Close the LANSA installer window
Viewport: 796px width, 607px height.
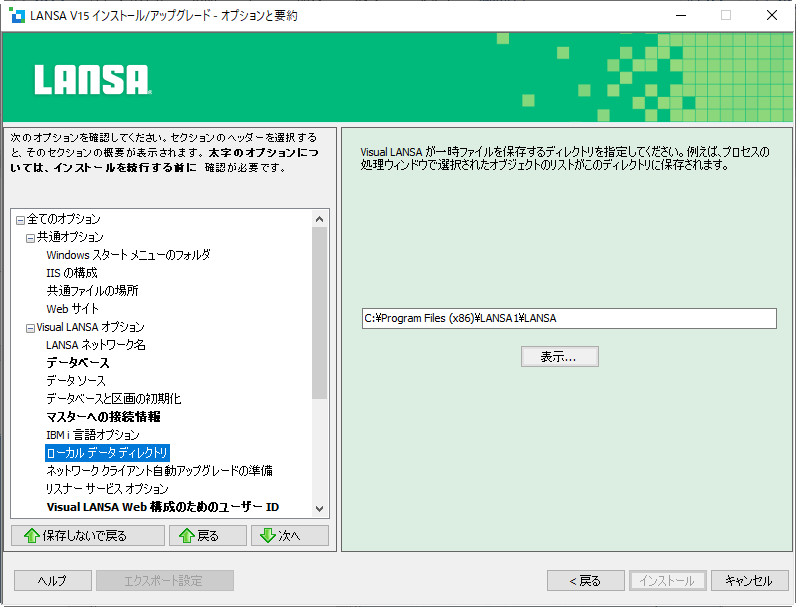click(x=772, y=15)
